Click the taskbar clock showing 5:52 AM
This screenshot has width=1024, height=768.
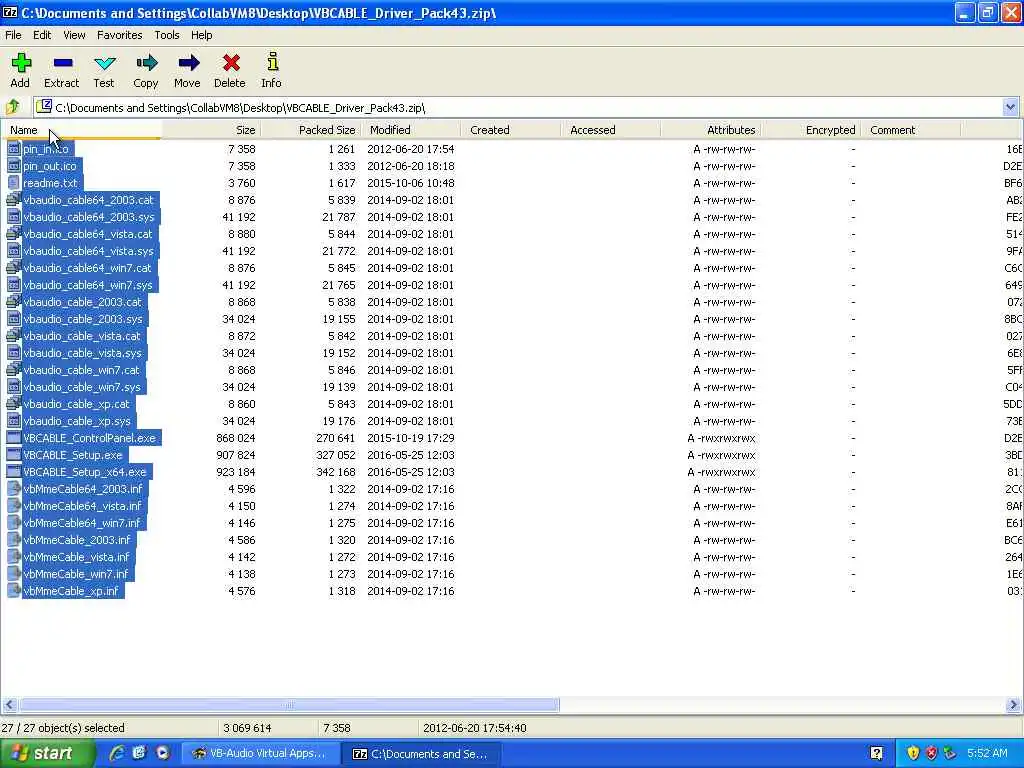pyautogui.click(x=987, y=753)
